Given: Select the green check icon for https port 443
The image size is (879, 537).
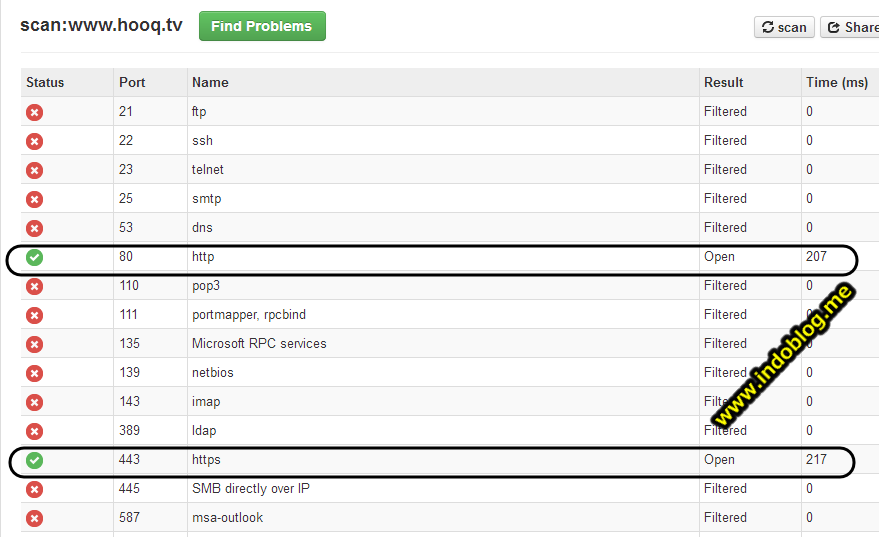Looking at the screenshot, I should [x=34, y=460].
